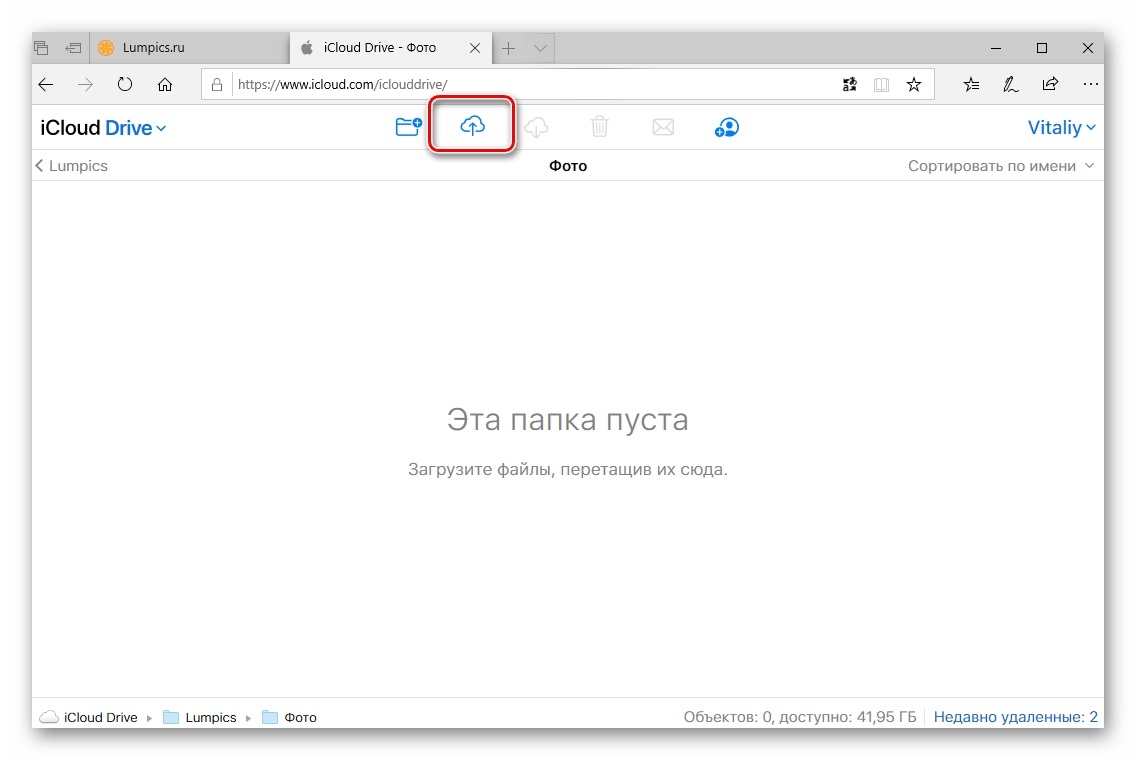This screenshot has height=760, width=1136.
Task: Open the share with people icon
Action: coord(727,127)
